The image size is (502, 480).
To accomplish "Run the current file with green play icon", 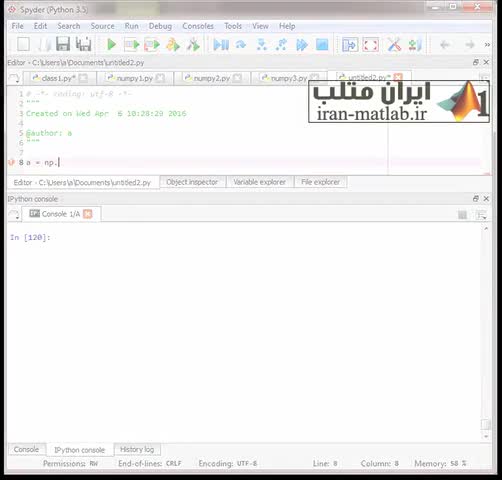I will [111, 44].
